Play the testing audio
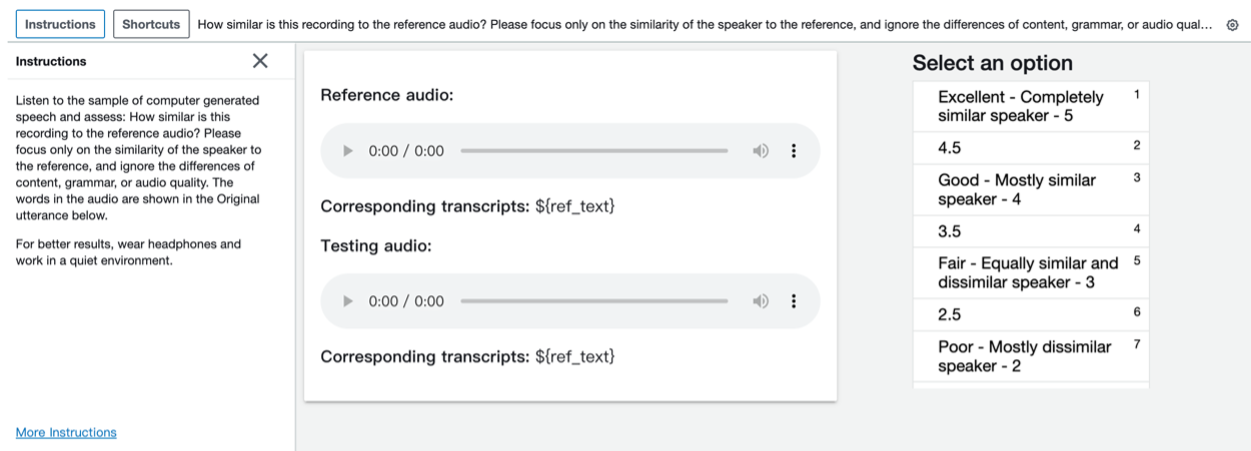This screenshot has height=451, width=1251. click(x=348, y=301)
